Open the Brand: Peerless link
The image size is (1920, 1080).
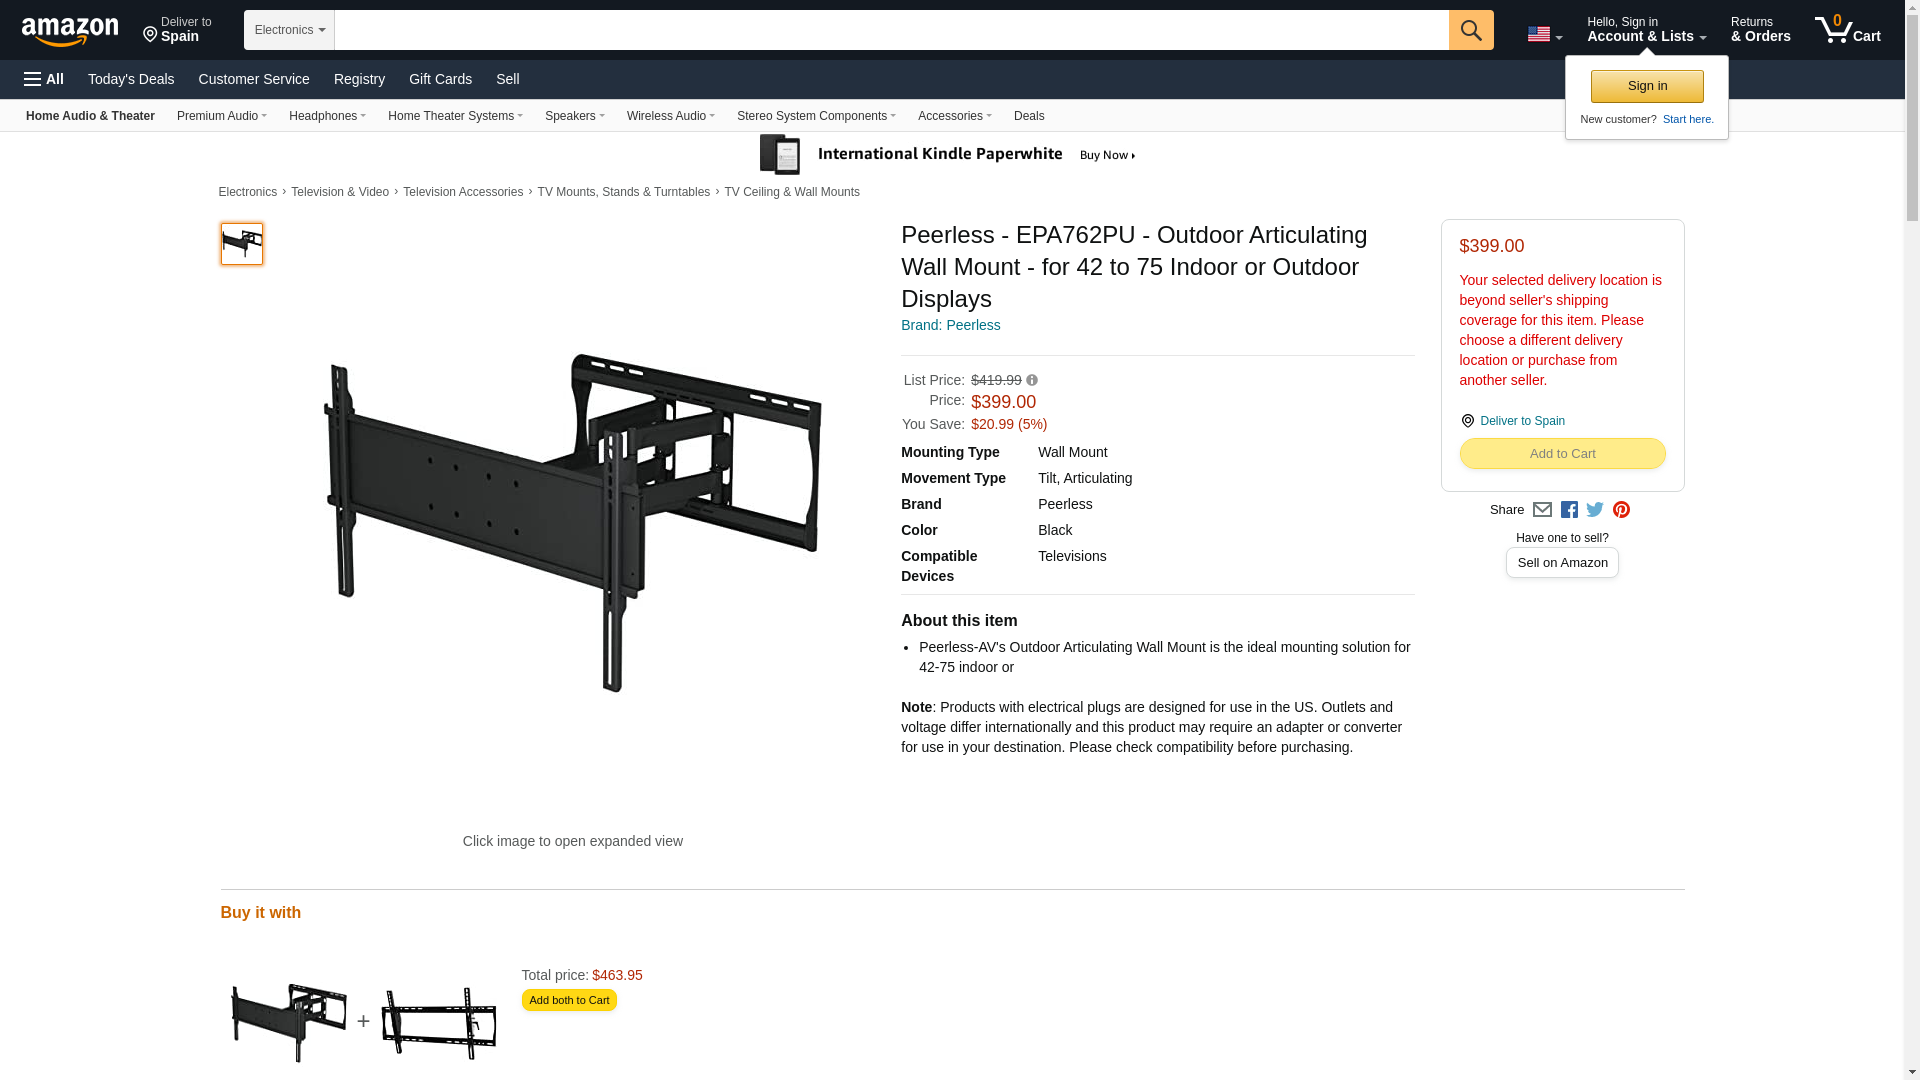[x=950, y=325]
